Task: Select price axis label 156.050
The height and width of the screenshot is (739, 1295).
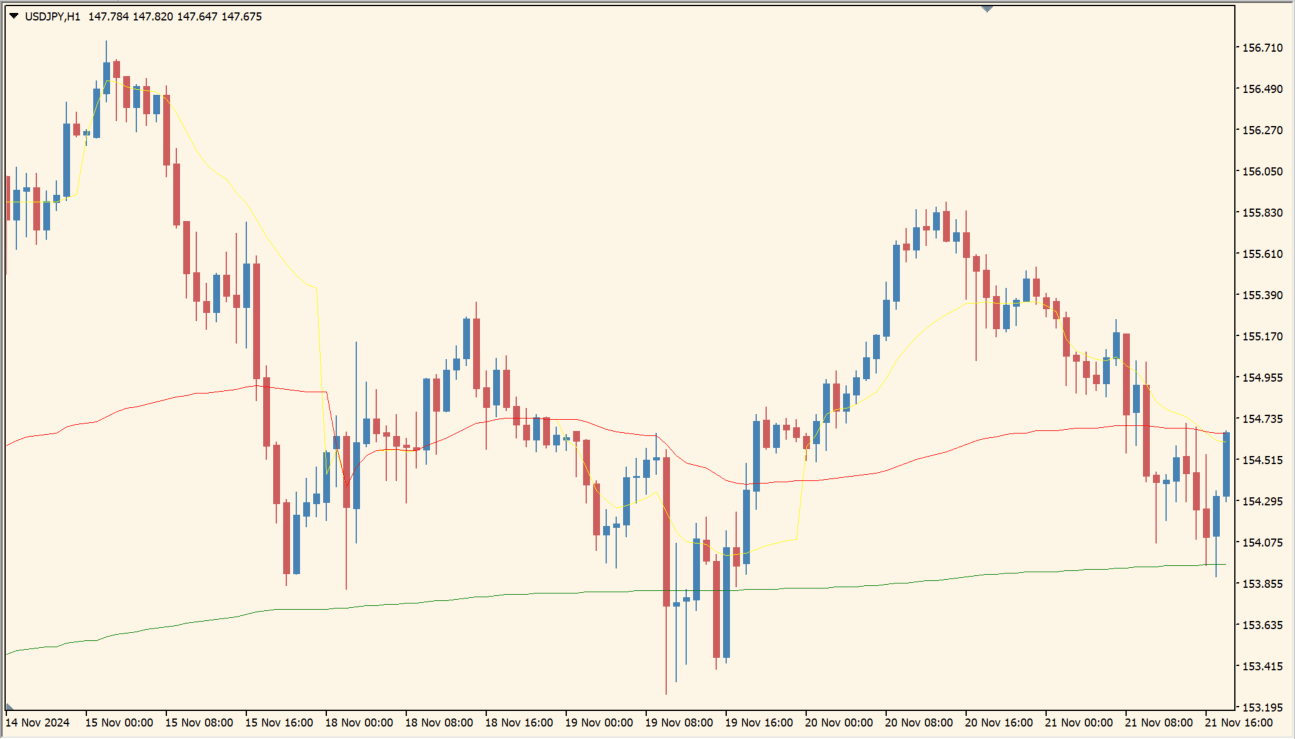Action: [x=1262, y=172]
